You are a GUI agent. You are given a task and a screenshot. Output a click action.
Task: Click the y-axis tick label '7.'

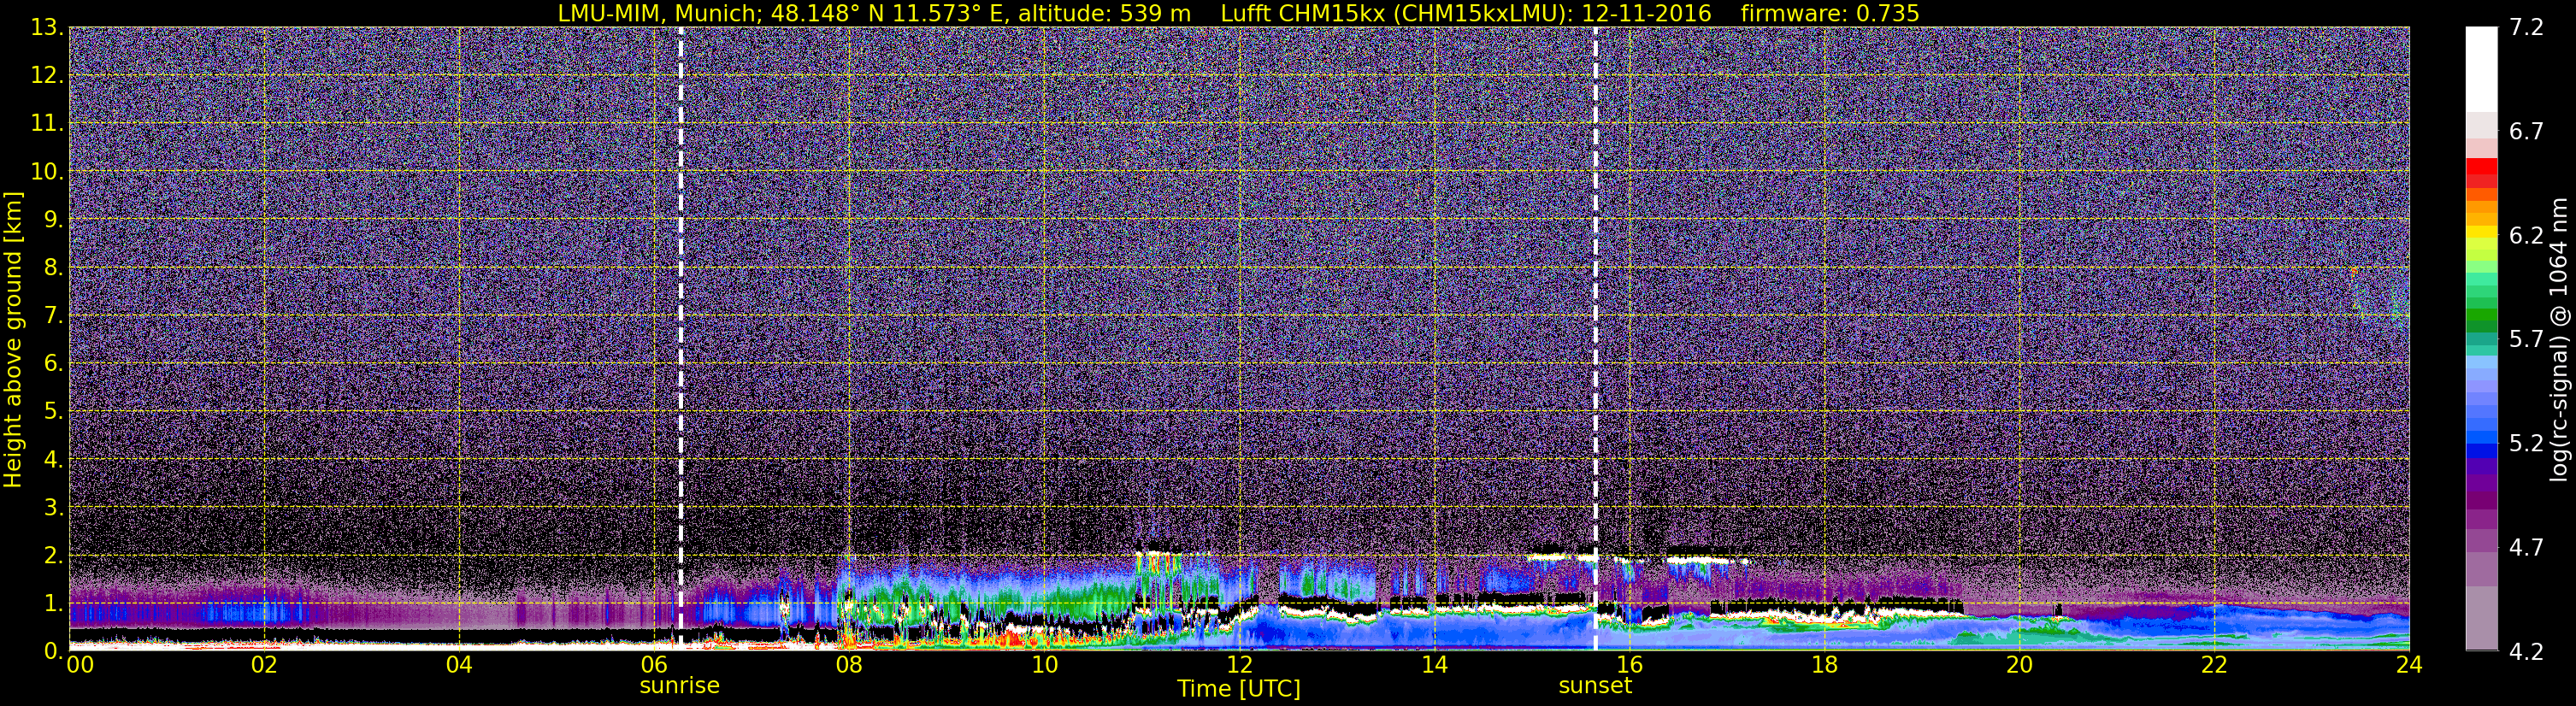click(52, 315)
